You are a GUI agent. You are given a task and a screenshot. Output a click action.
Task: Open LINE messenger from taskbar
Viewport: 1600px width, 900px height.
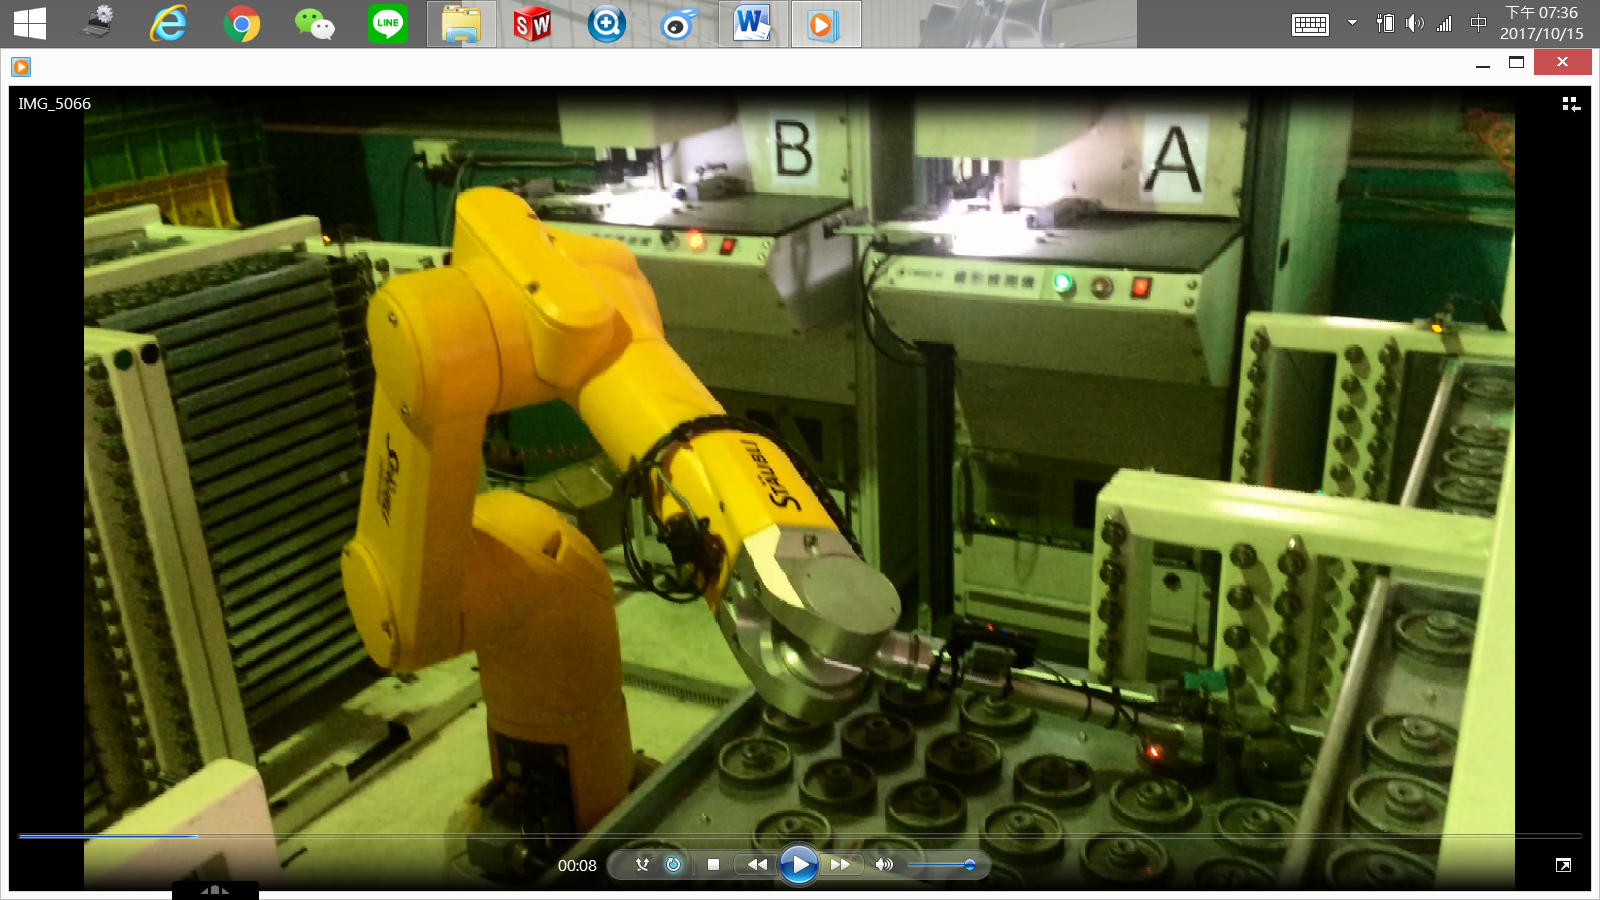click(387, 24)
